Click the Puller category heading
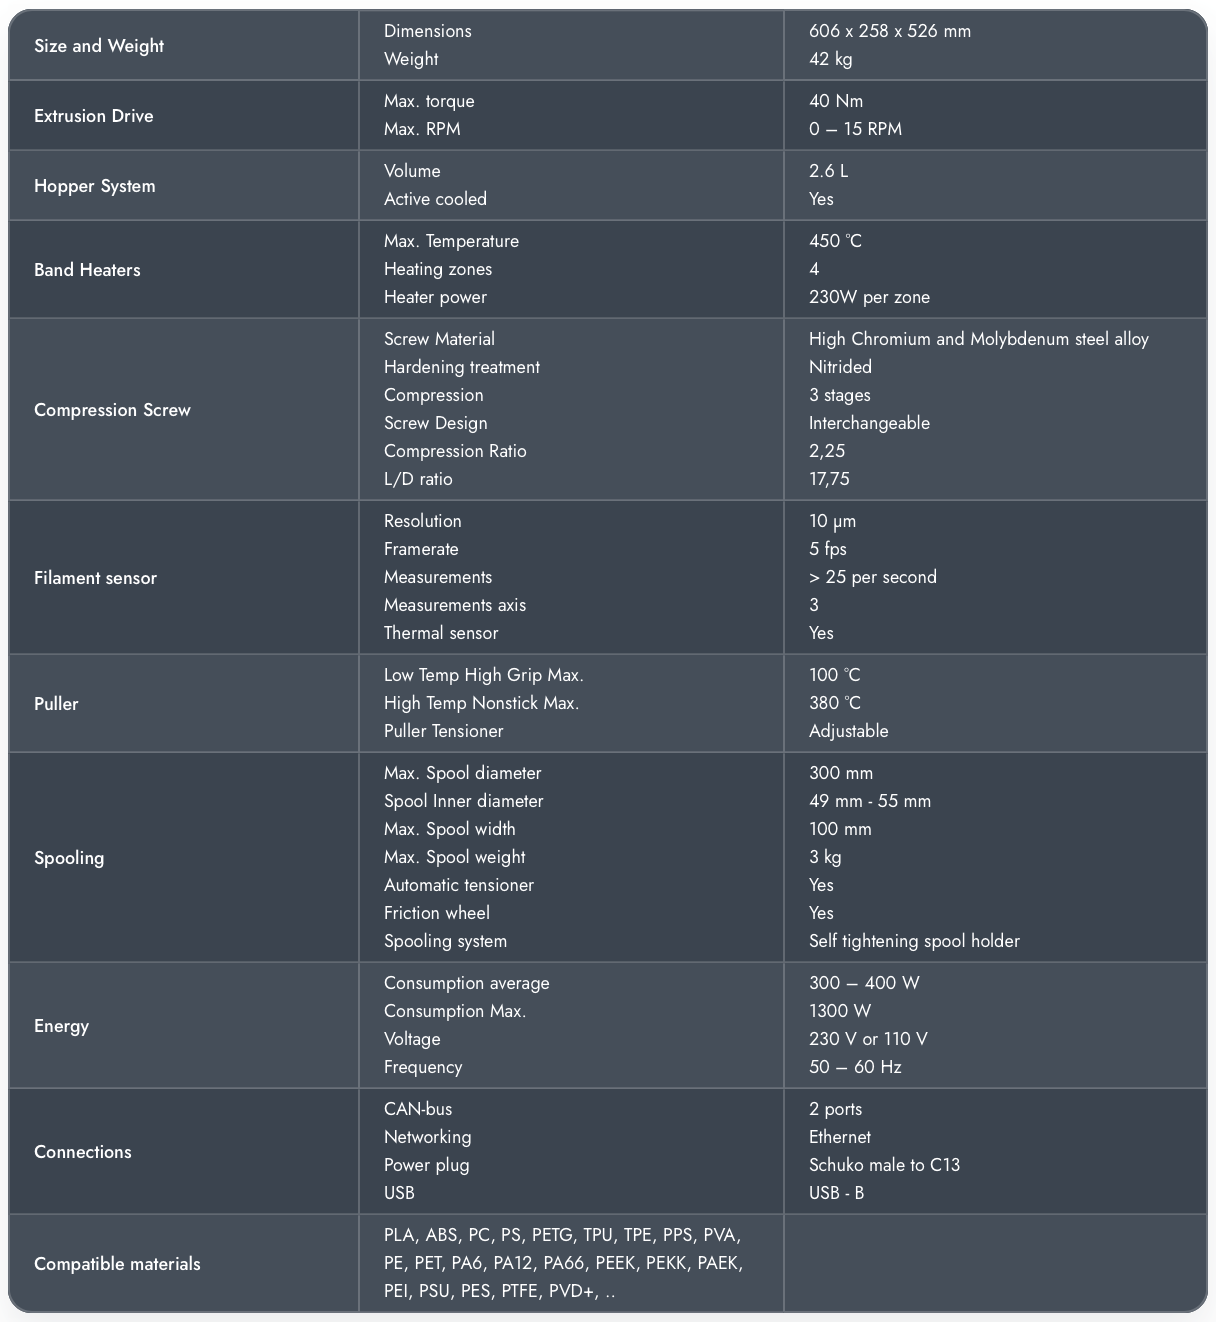The image size is (1216, 1322). point(56,704)
